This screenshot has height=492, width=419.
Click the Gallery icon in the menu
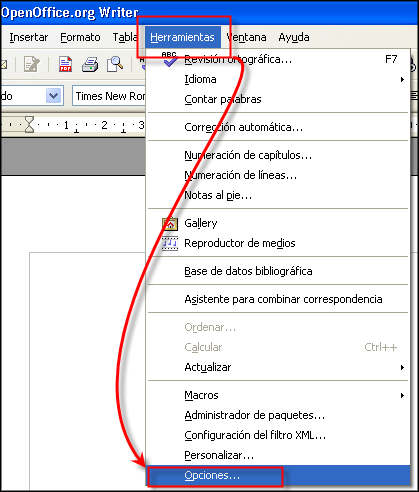click(170, 223)
